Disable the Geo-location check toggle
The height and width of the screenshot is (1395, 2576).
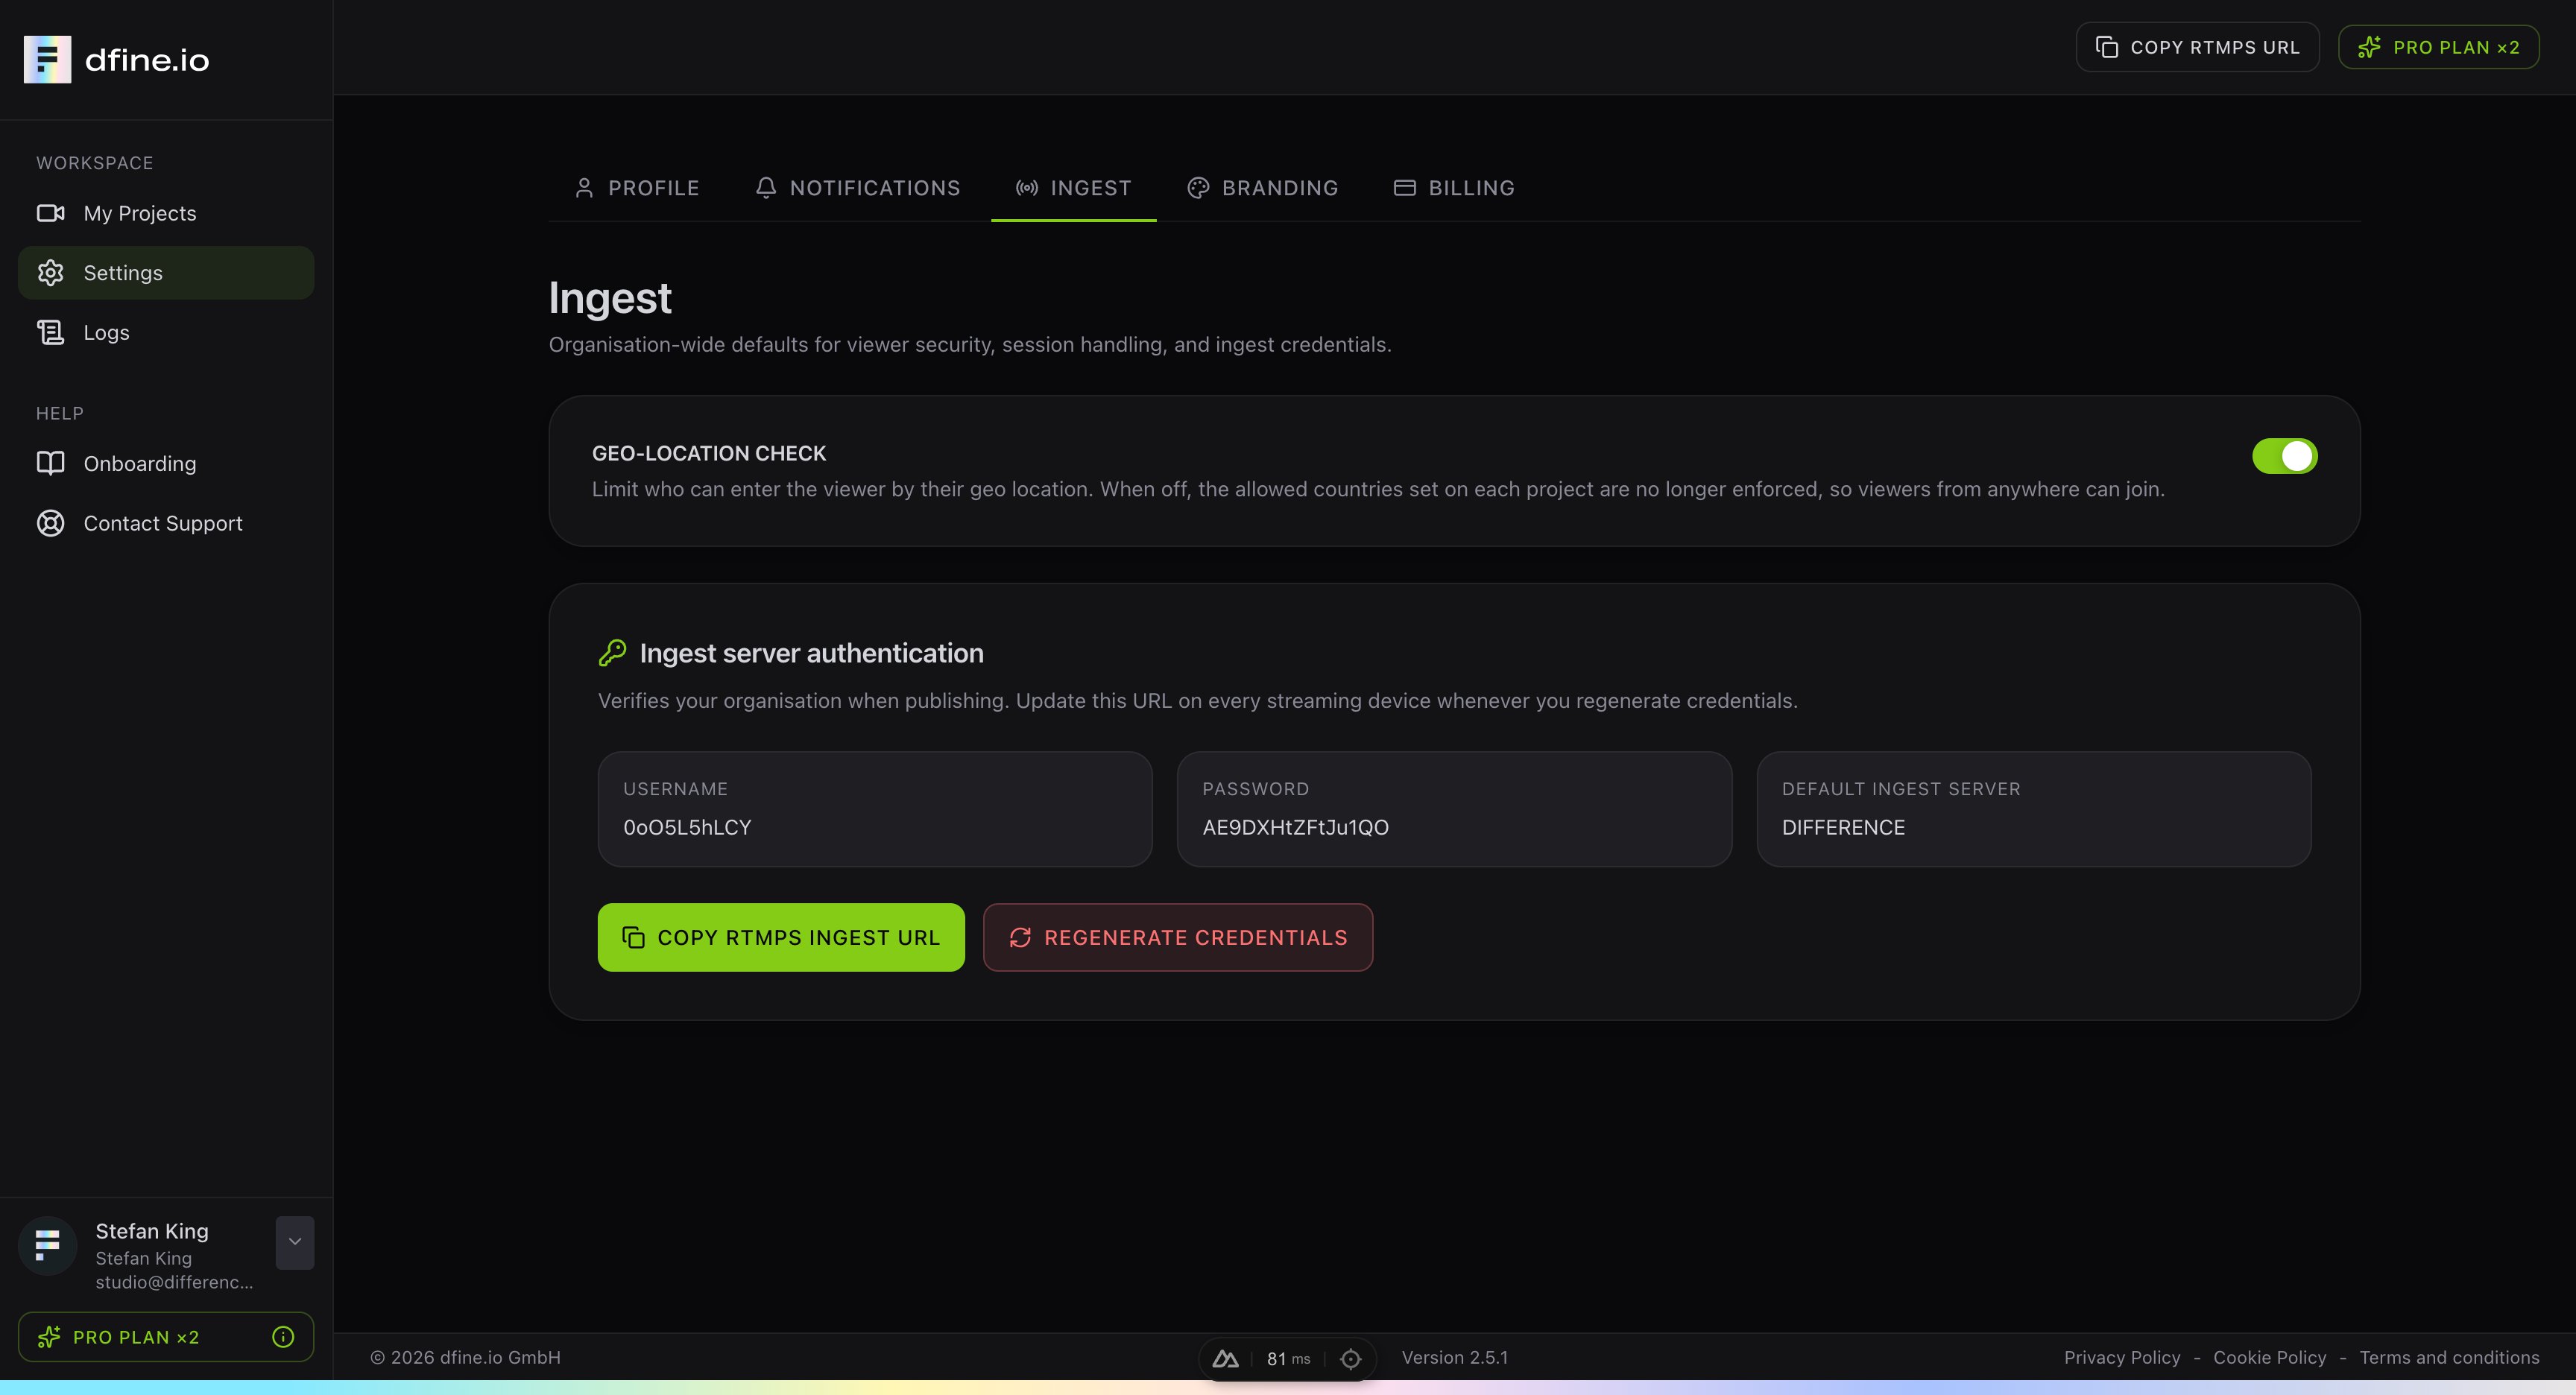coord(2284,456)
